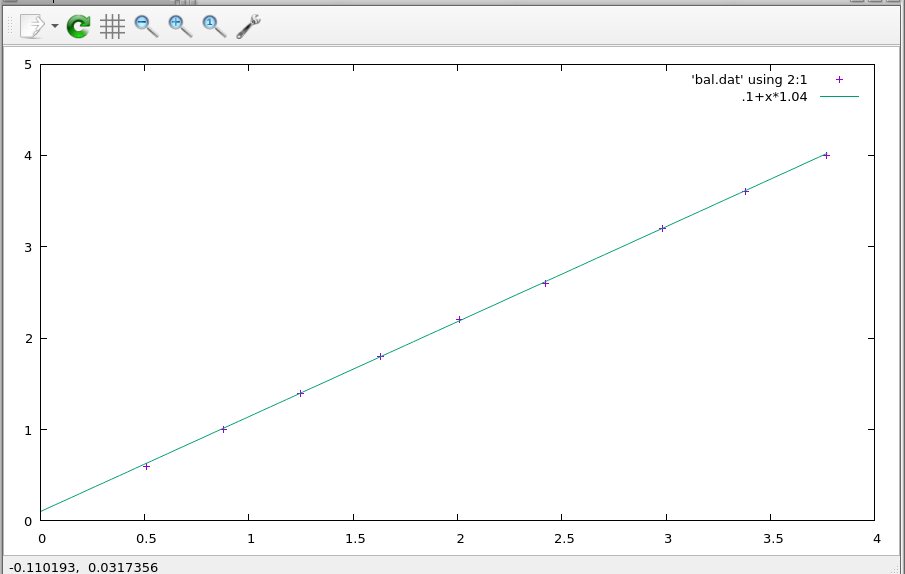Click the x-axis tick label "2.5"

click(x=564, y=539)
